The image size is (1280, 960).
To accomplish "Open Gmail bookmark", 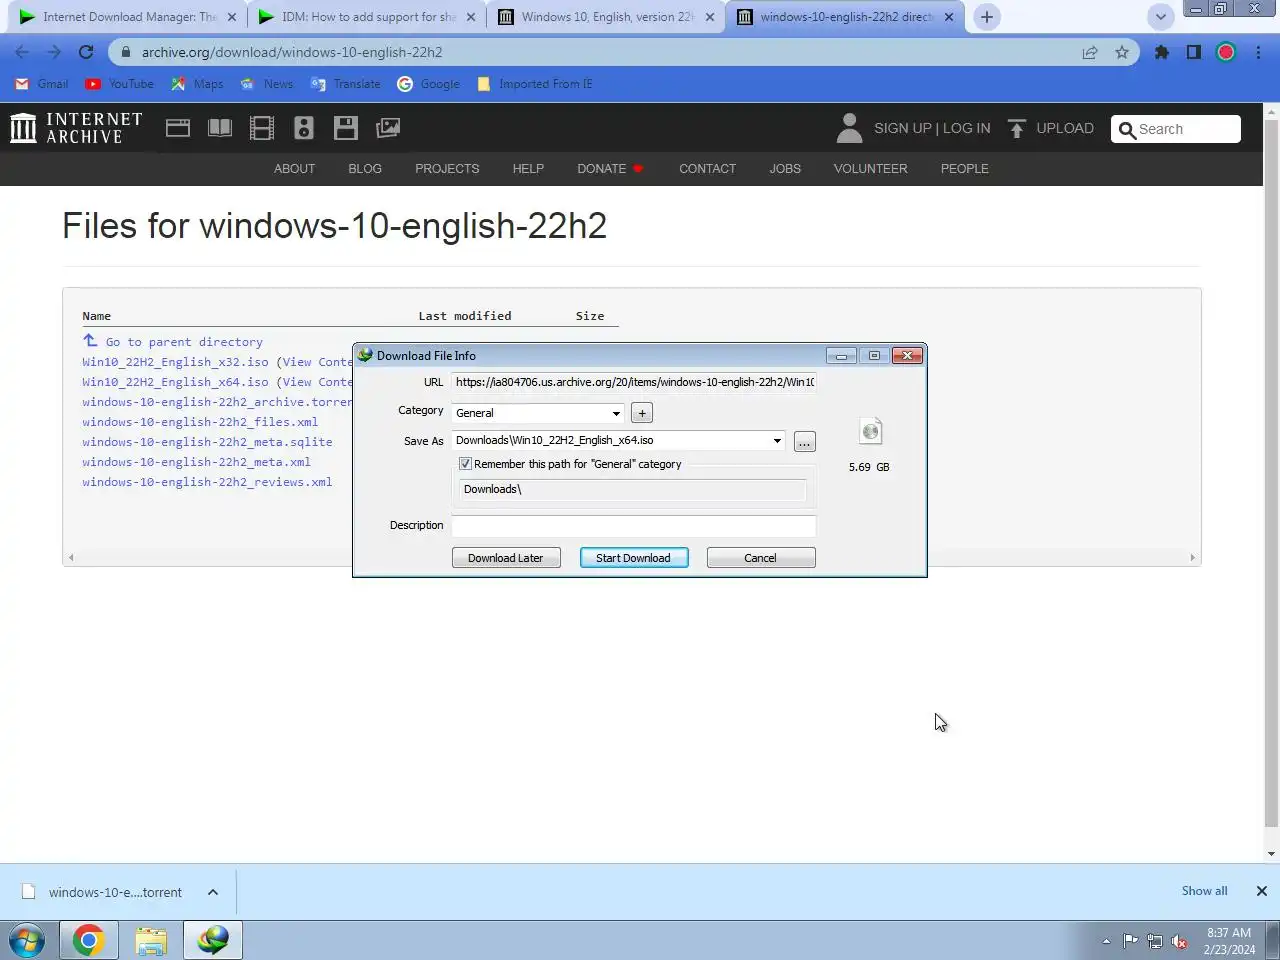I will point(42,84).
